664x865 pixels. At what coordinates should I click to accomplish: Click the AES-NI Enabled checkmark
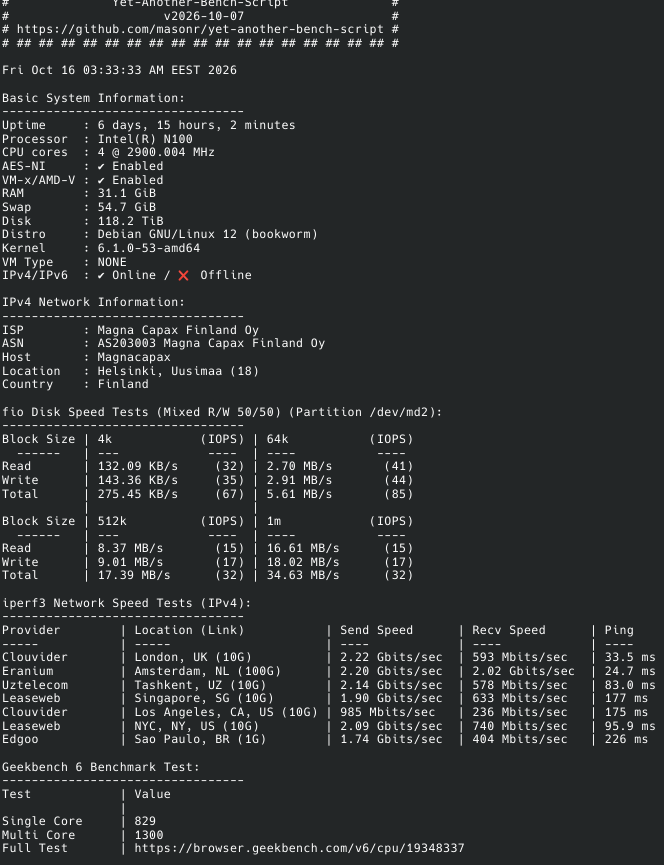(101, 166)
